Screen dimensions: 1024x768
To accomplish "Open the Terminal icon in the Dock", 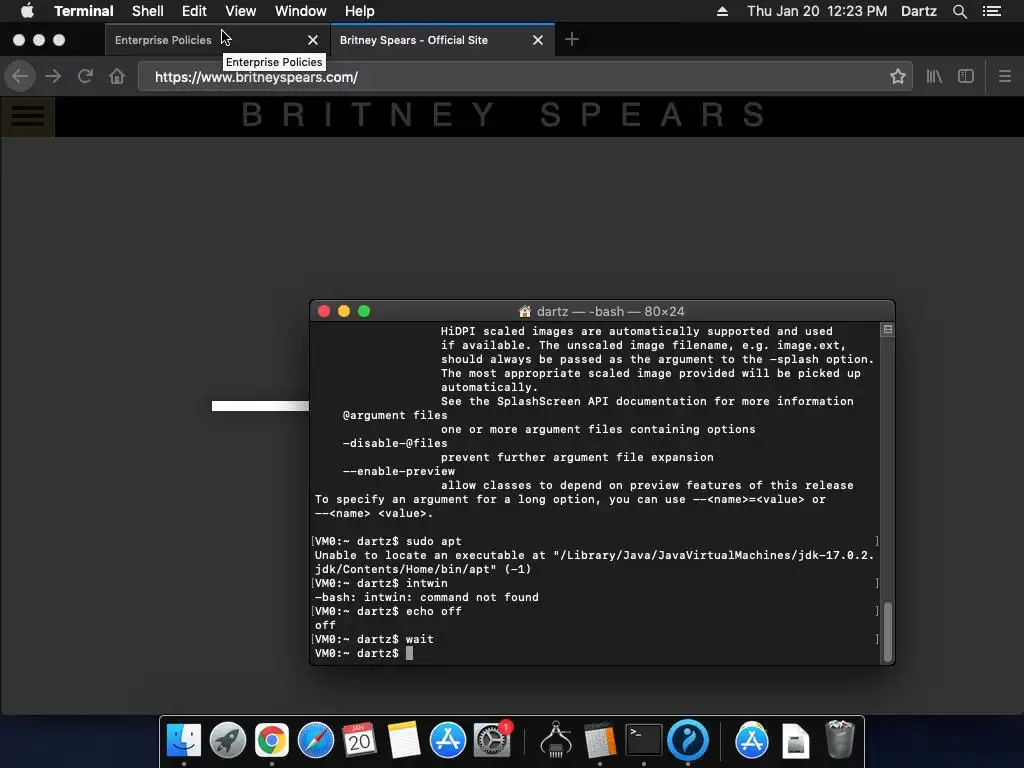I will (644, 741).
